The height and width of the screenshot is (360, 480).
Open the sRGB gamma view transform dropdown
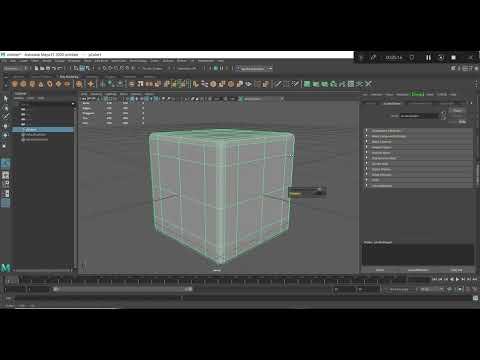261,99
